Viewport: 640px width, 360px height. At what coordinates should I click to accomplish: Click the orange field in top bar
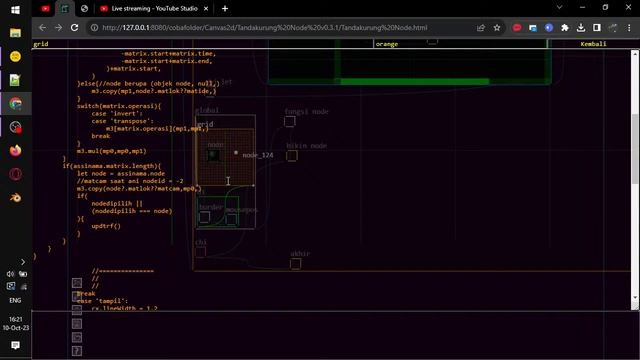[x=460, y=44]
